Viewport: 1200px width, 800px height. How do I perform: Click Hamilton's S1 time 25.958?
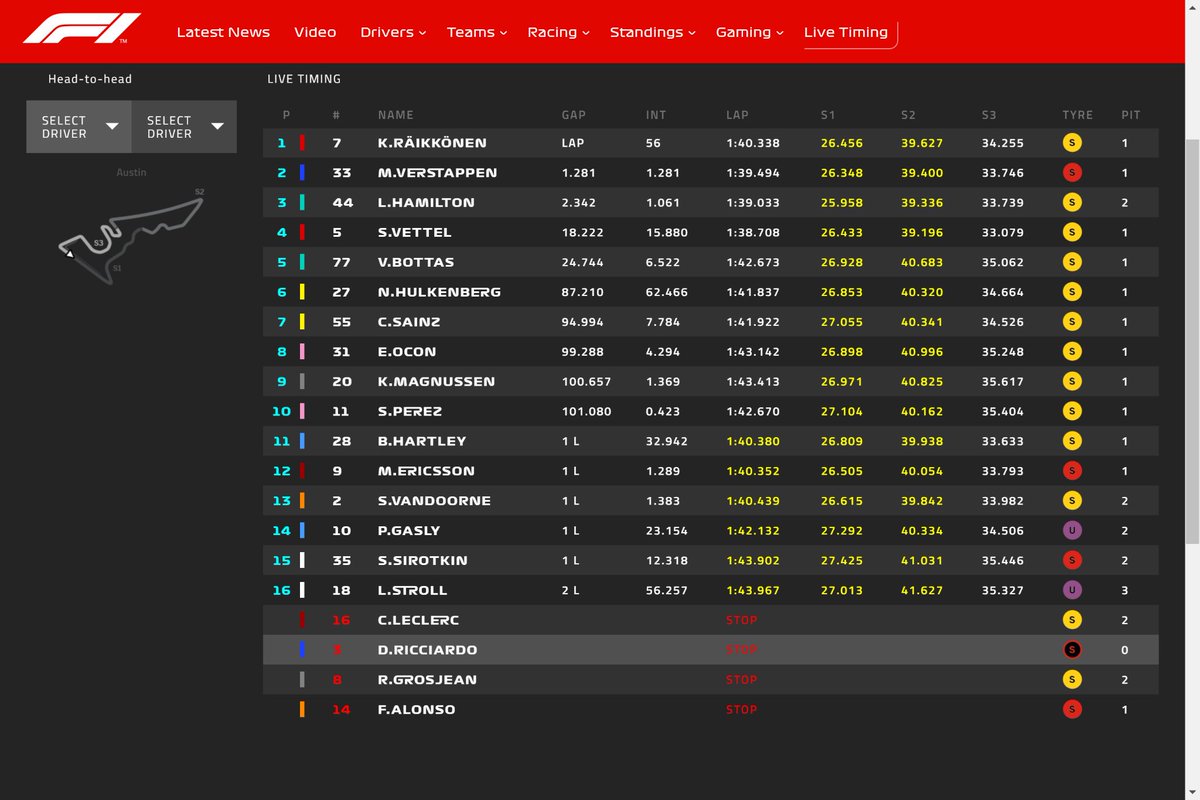click(x=842, y=203)
